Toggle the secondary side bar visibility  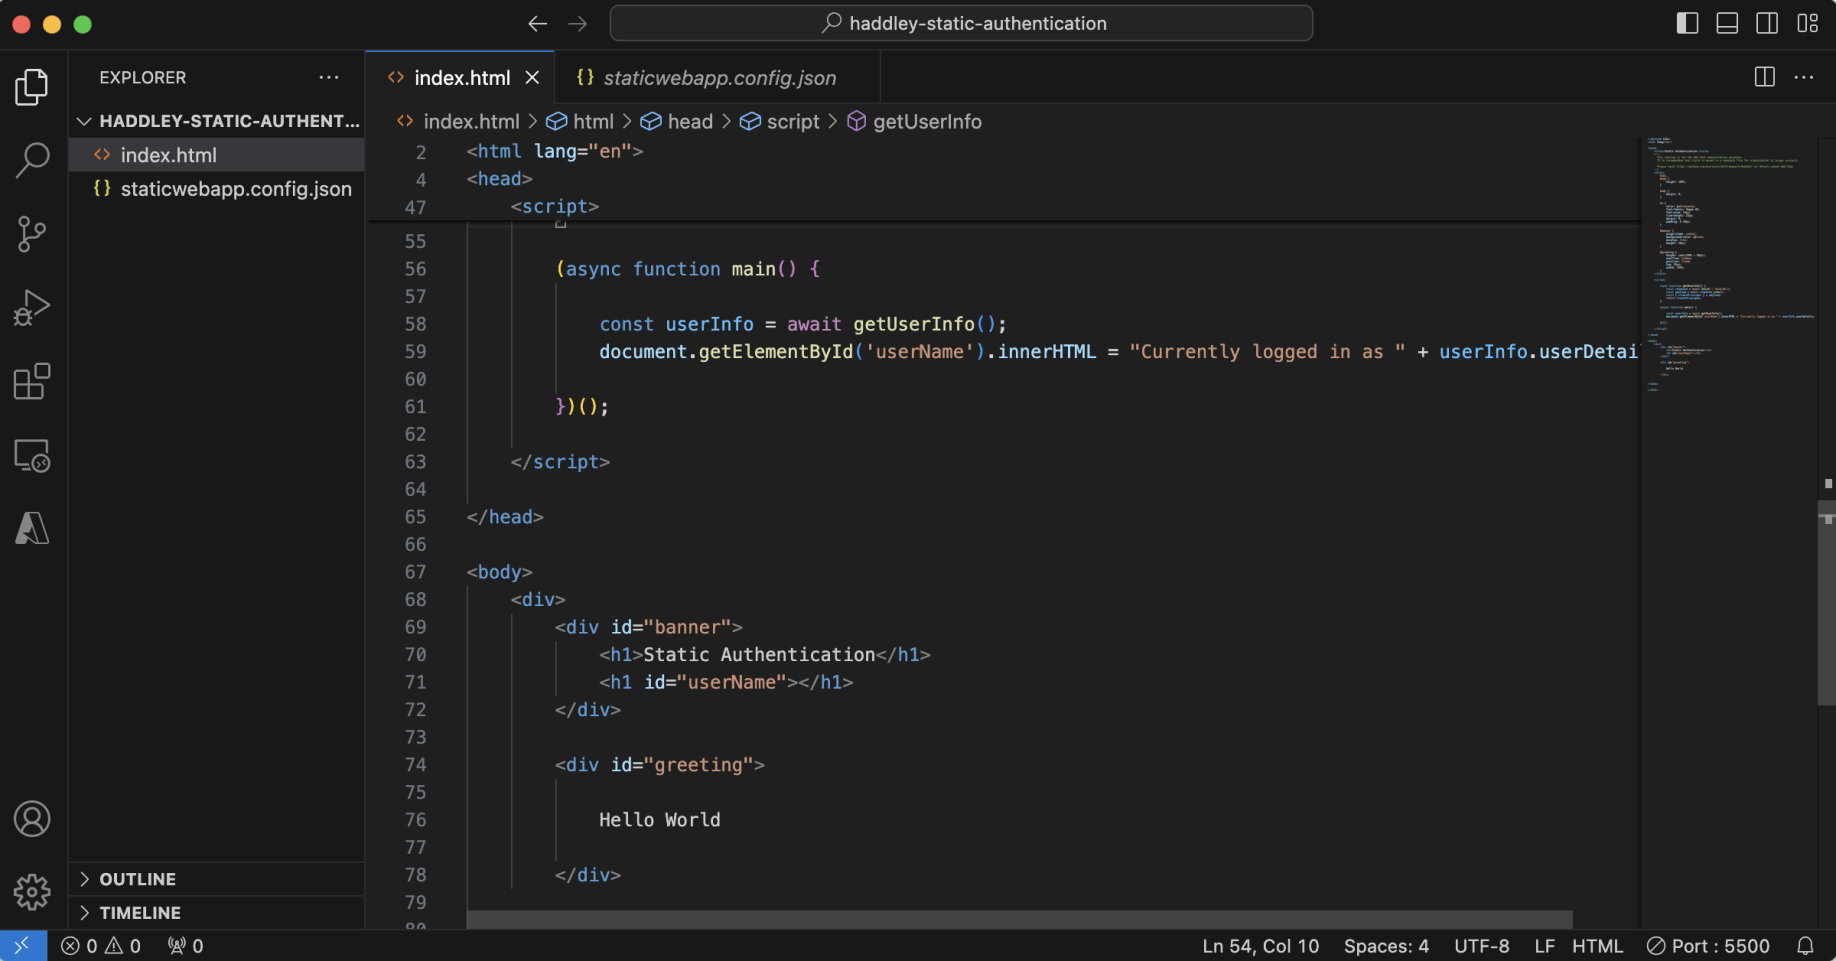(x=1767, y=23)
